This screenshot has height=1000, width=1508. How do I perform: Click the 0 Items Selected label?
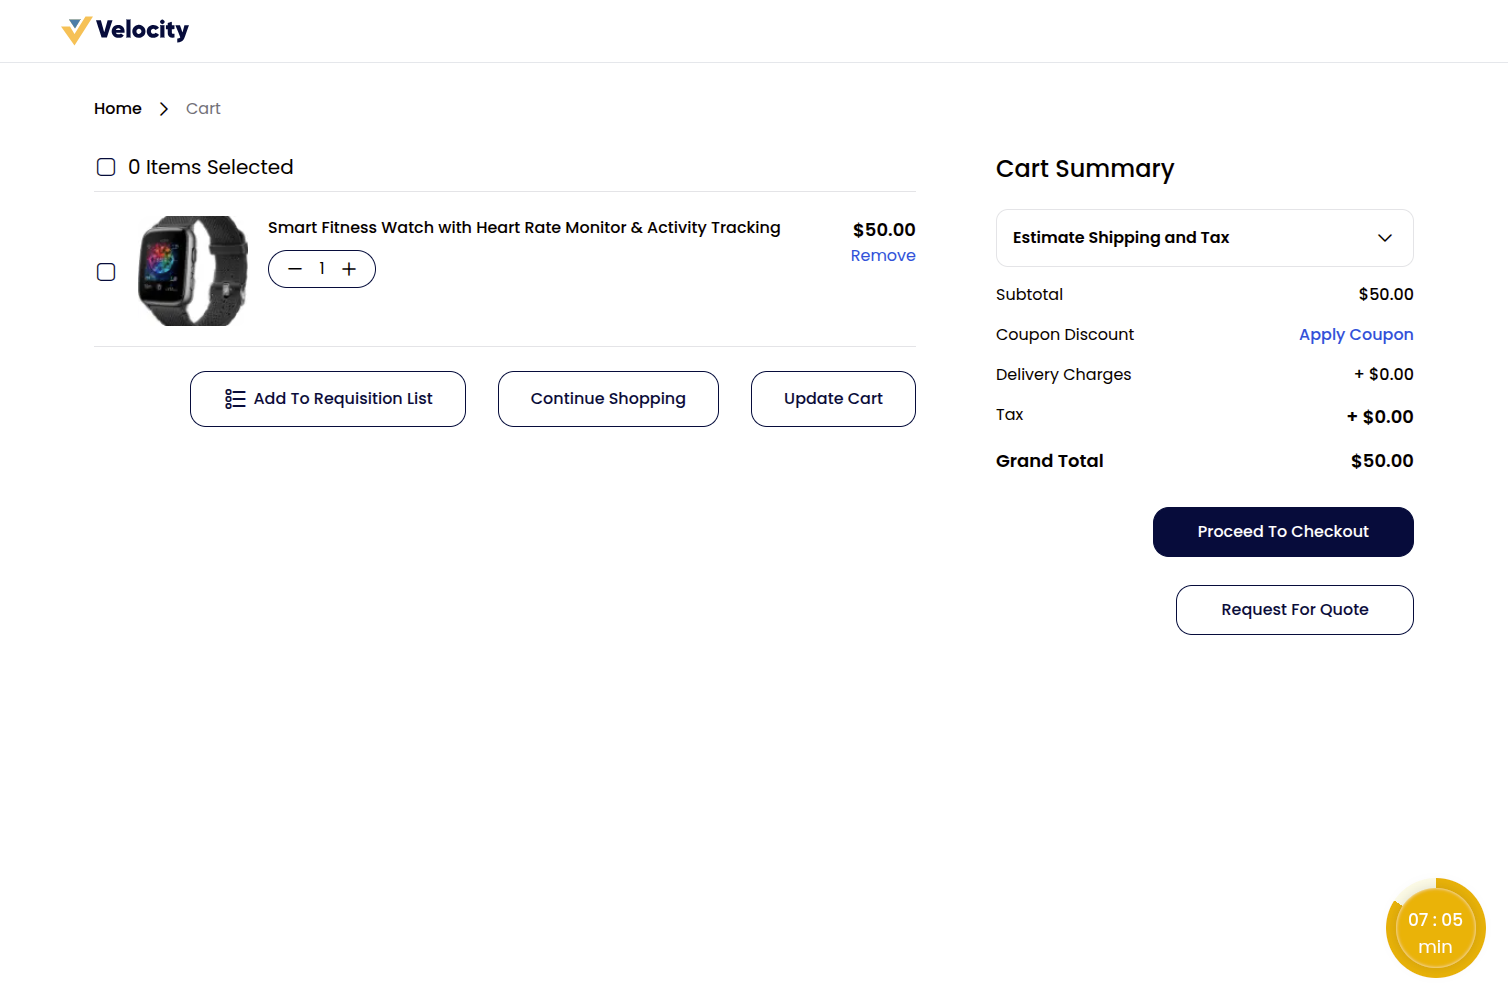pyautogui.click(x=211, y=167)
